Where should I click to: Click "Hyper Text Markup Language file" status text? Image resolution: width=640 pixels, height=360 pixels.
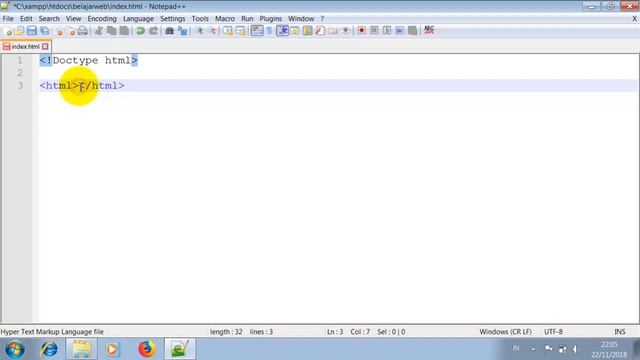click(x=52, y=332)
